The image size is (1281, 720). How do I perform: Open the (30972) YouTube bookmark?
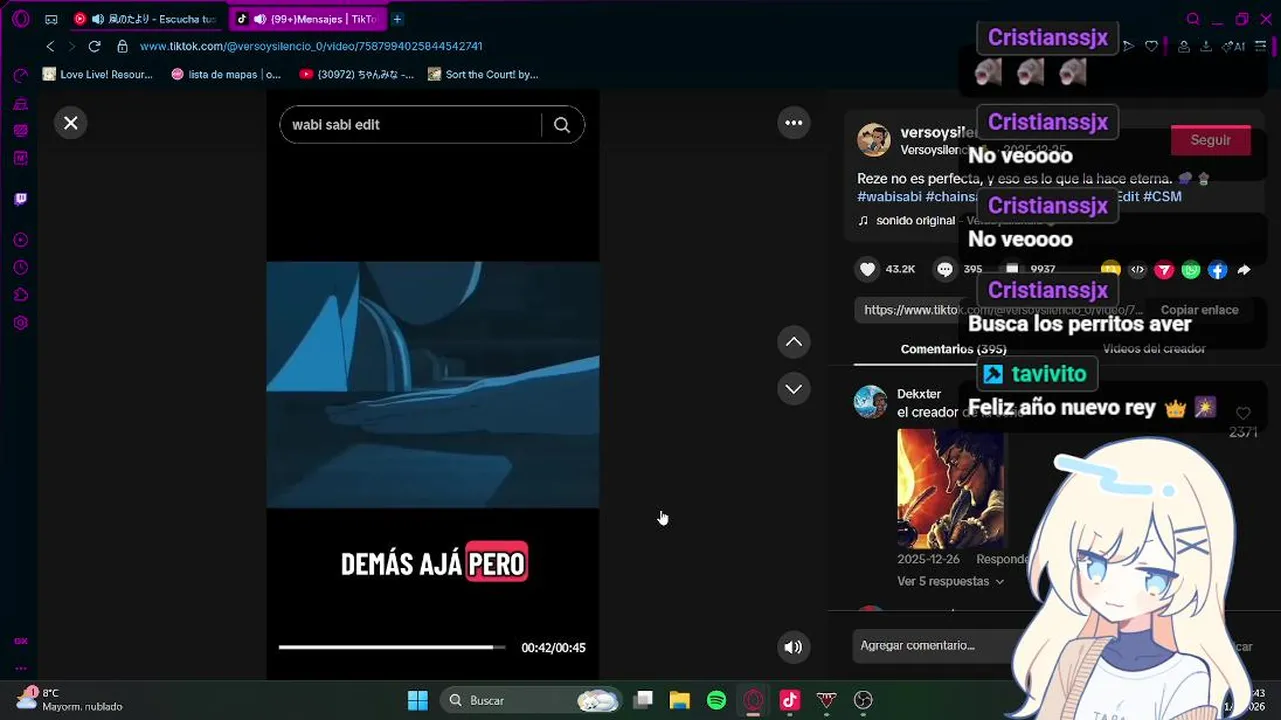pos(357,74)
